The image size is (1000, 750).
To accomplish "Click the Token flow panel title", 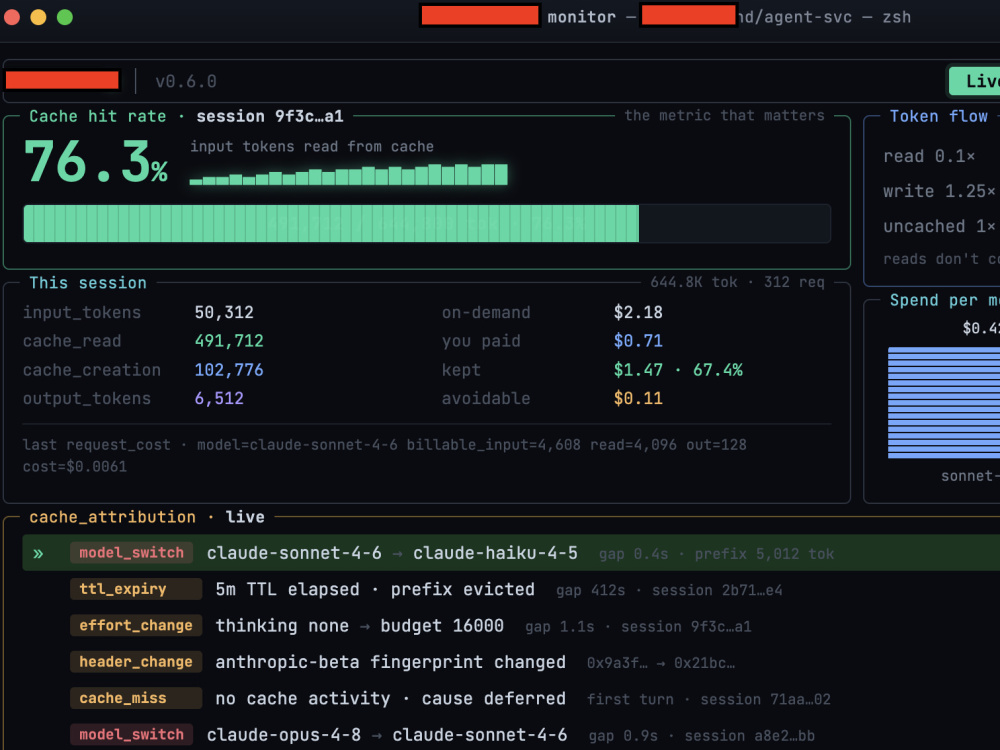I will (938, 116).
